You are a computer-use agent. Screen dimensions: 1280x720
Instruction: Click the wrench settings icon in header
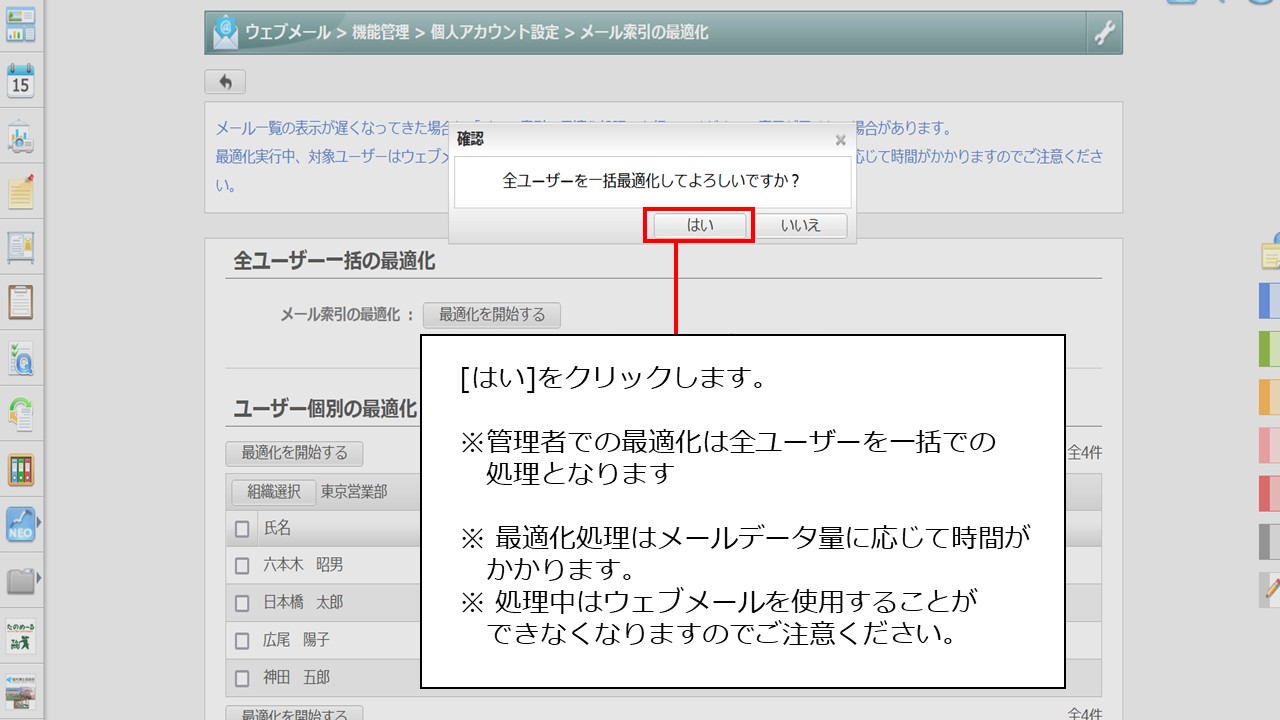1104,33
